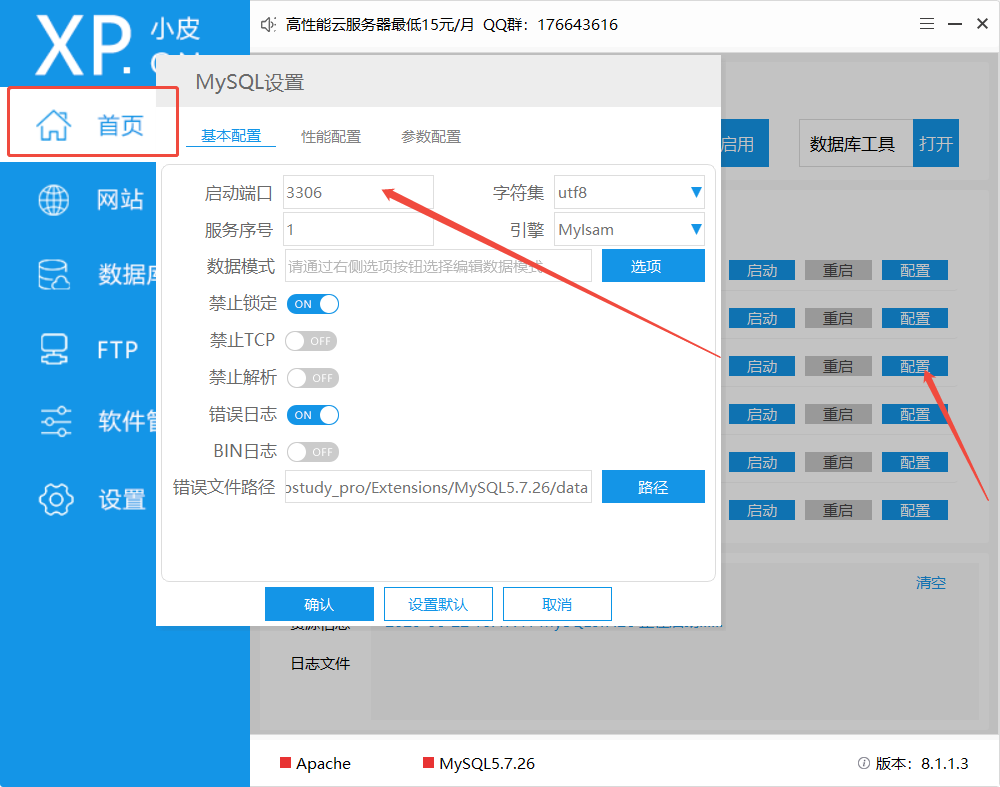The height and width of the screenshot is (787, 1000).
Task: Expand the 字符集 utf8 dropdown
Action: point(629,193)
